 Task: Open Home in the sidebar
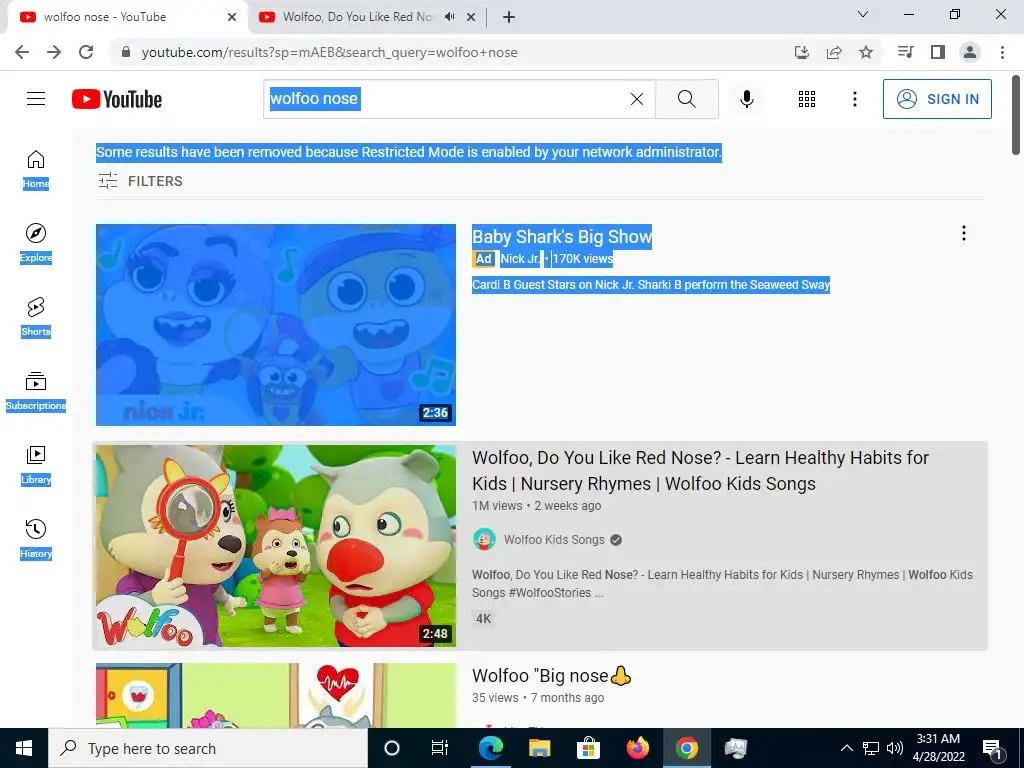pos(36,169)
